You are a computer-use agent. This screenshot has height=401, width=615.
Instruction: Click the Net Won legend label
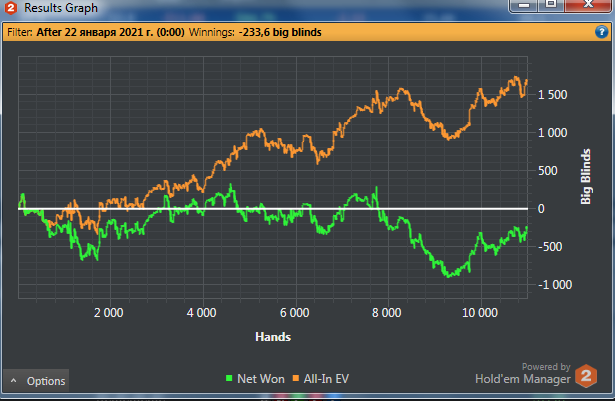click(261, 379)
